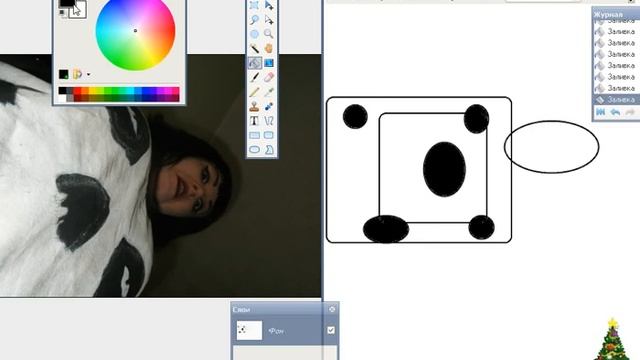Select the Recolor tool
The width and height of the screenshot is (640, 360).
click(269, 106)
